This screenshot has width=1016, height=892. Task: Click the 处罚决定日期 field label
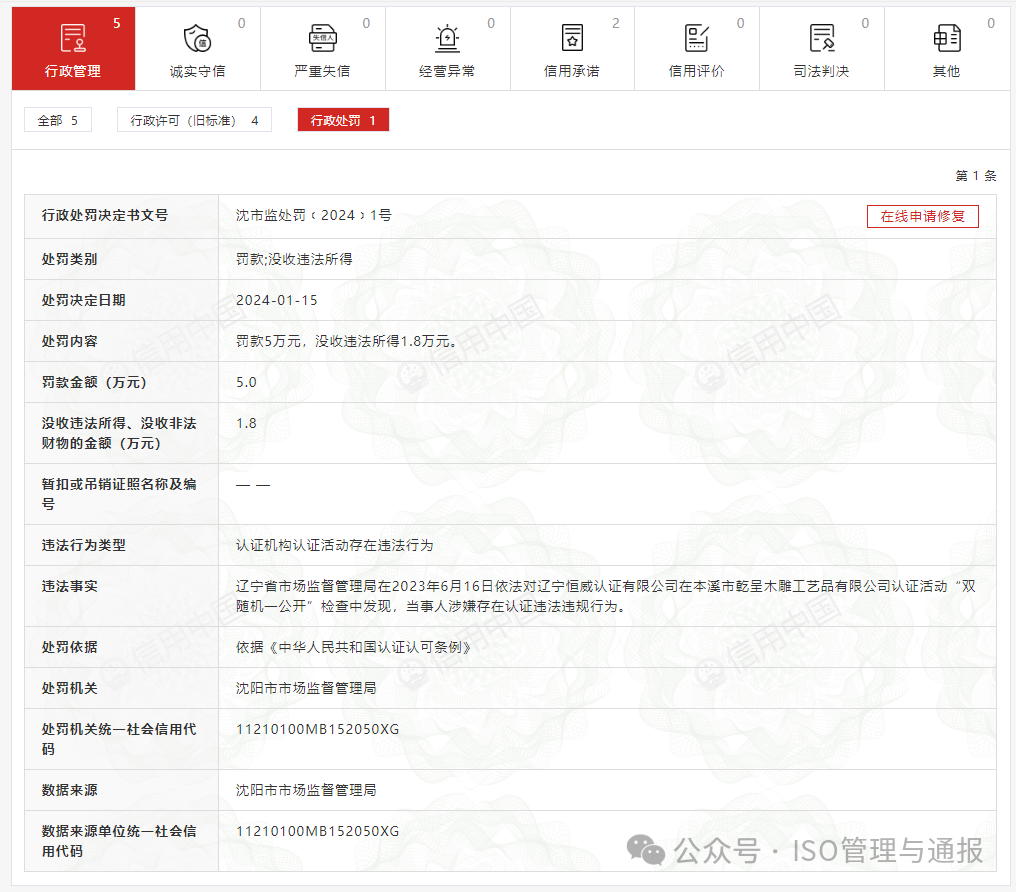click(84, 300)
